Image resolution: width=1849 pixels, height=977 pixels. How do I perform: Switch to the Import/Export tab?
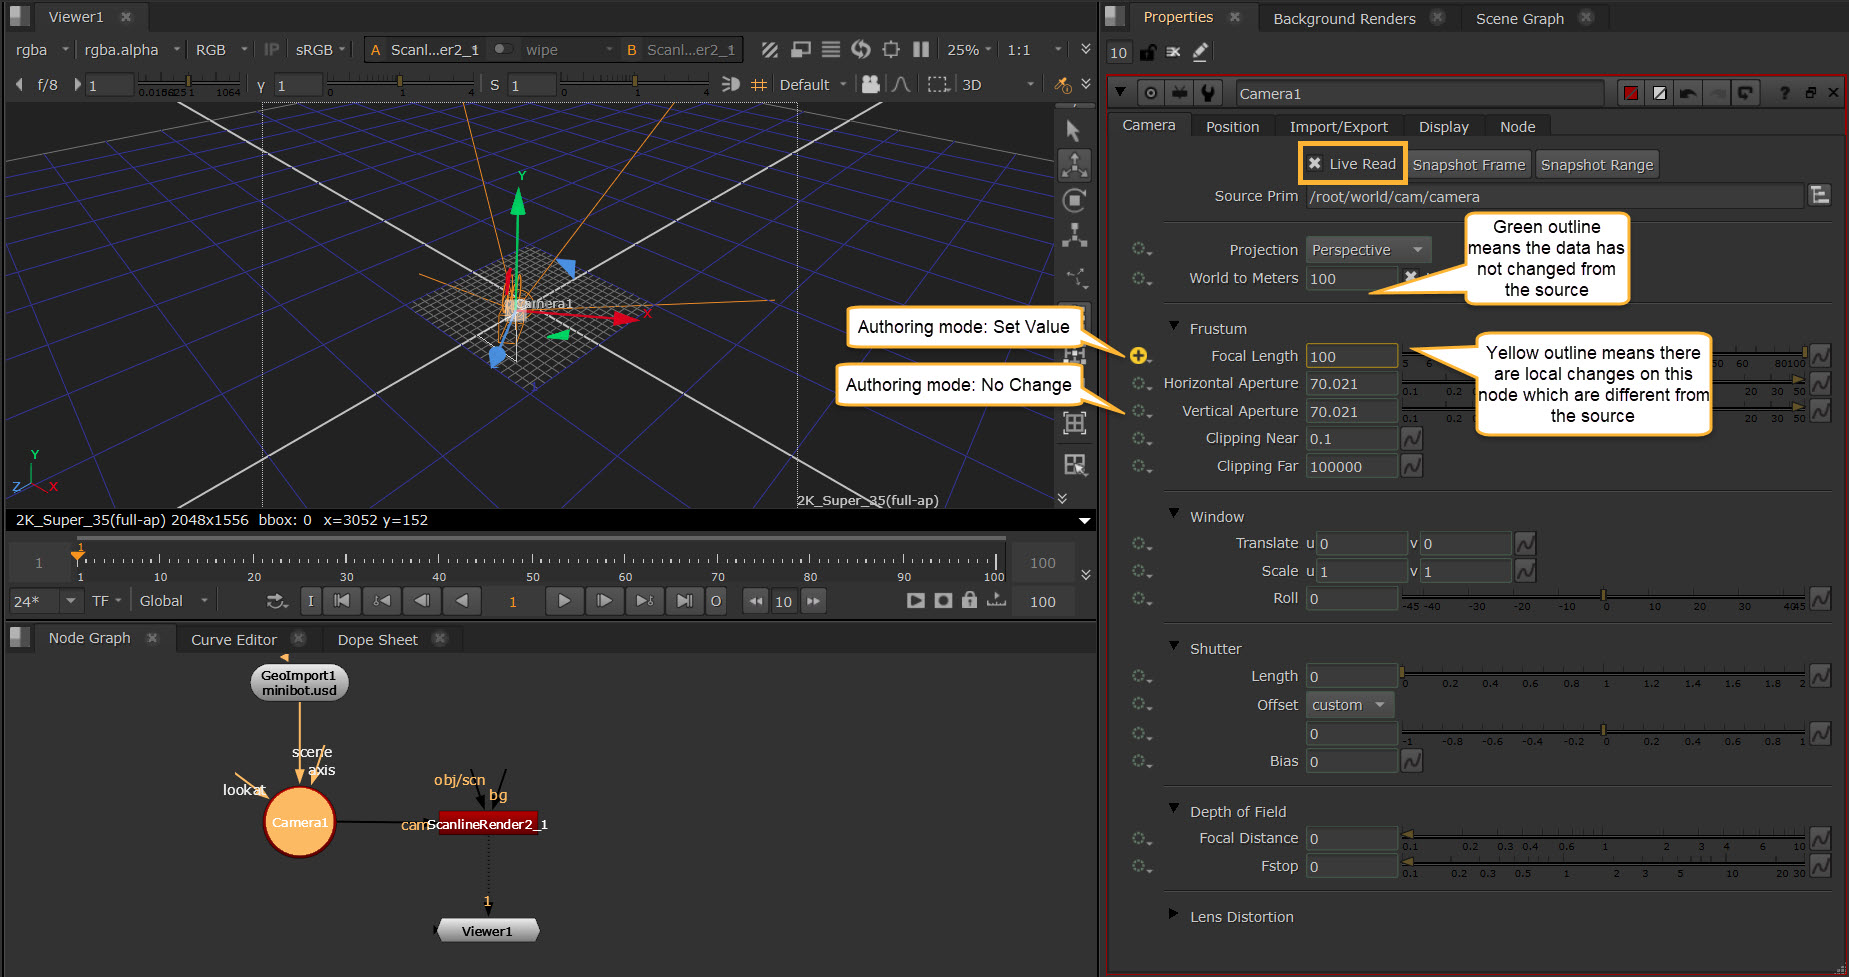(1338, 127)
